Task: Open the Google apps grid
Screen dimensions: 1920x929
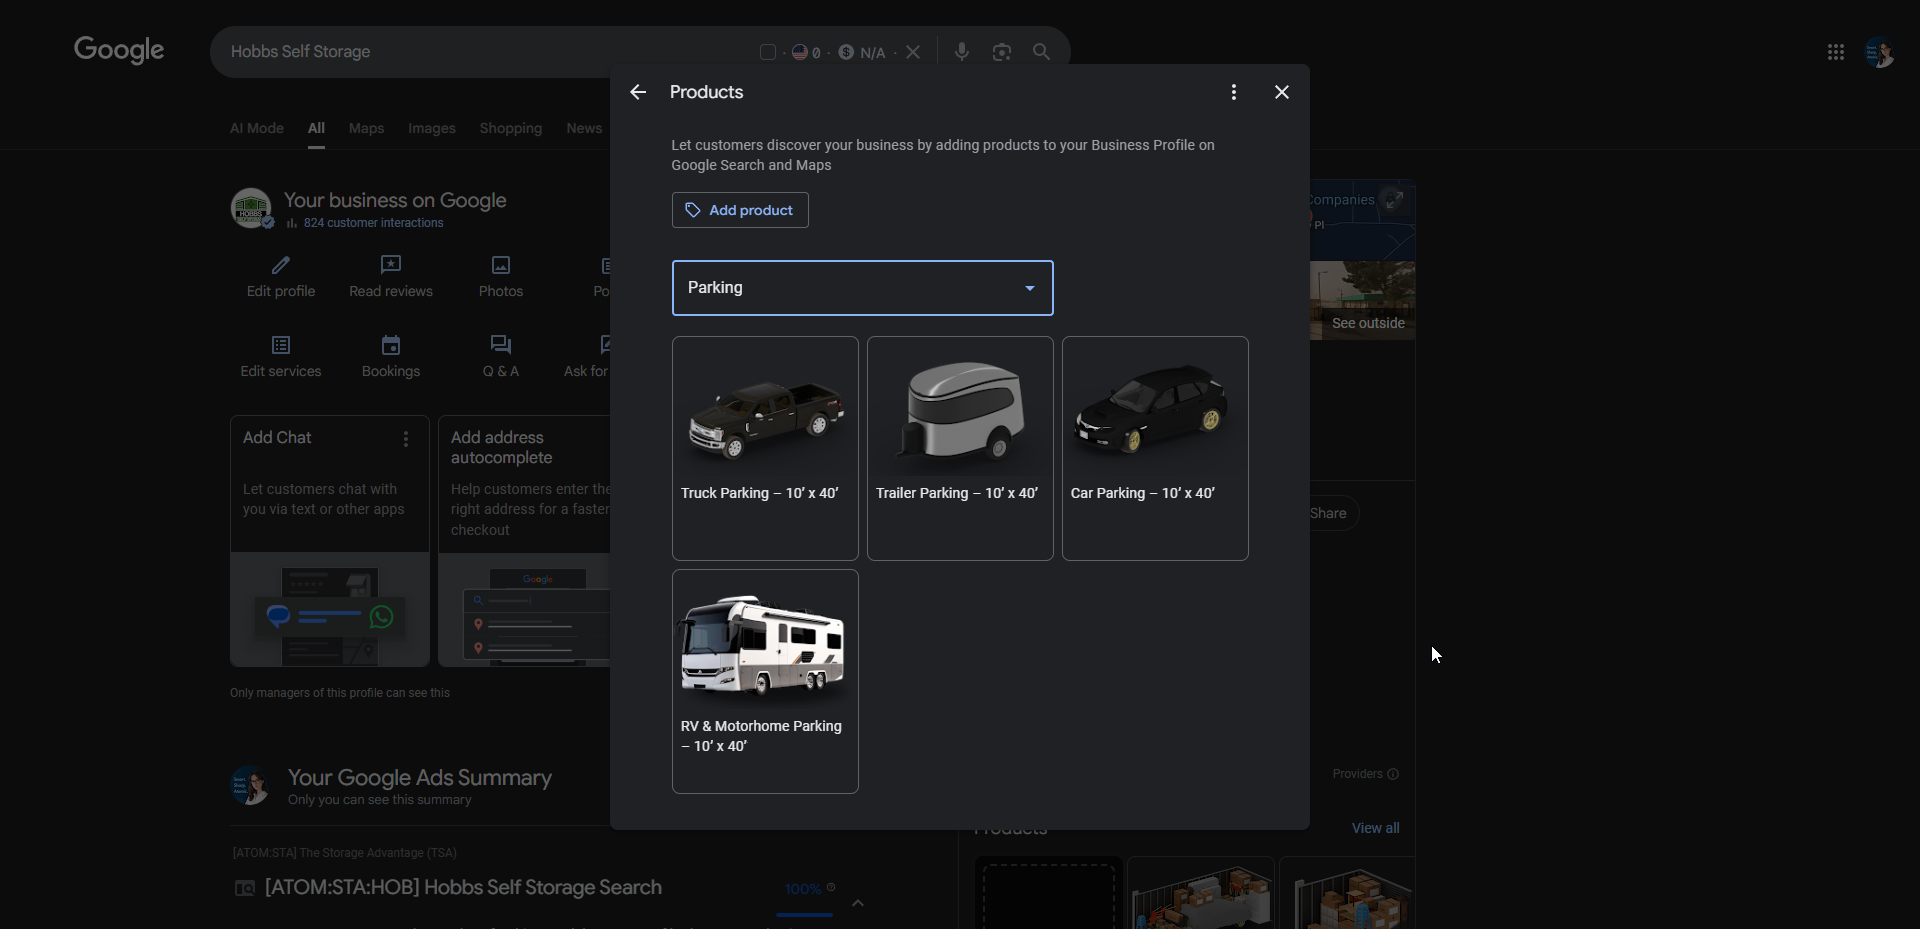Action: [1836, 52]
